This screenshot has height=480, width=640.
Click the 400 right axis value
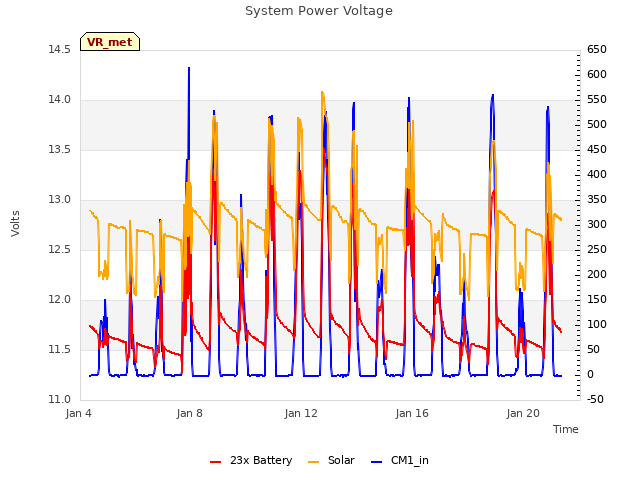[597, 174]
